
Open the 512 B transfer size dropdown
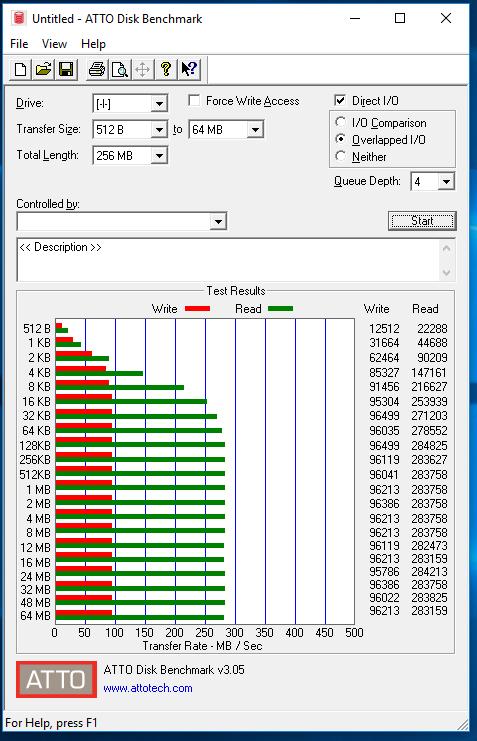[160, 129]
